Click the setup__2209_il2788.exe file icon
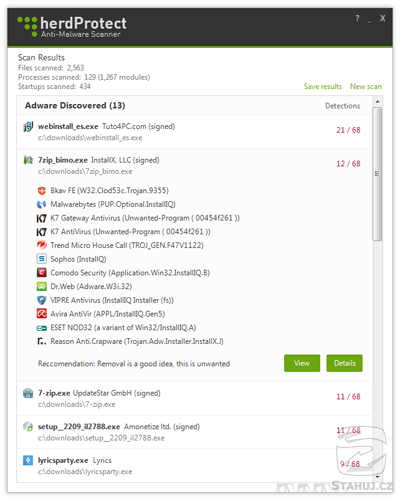 point(28,427)
